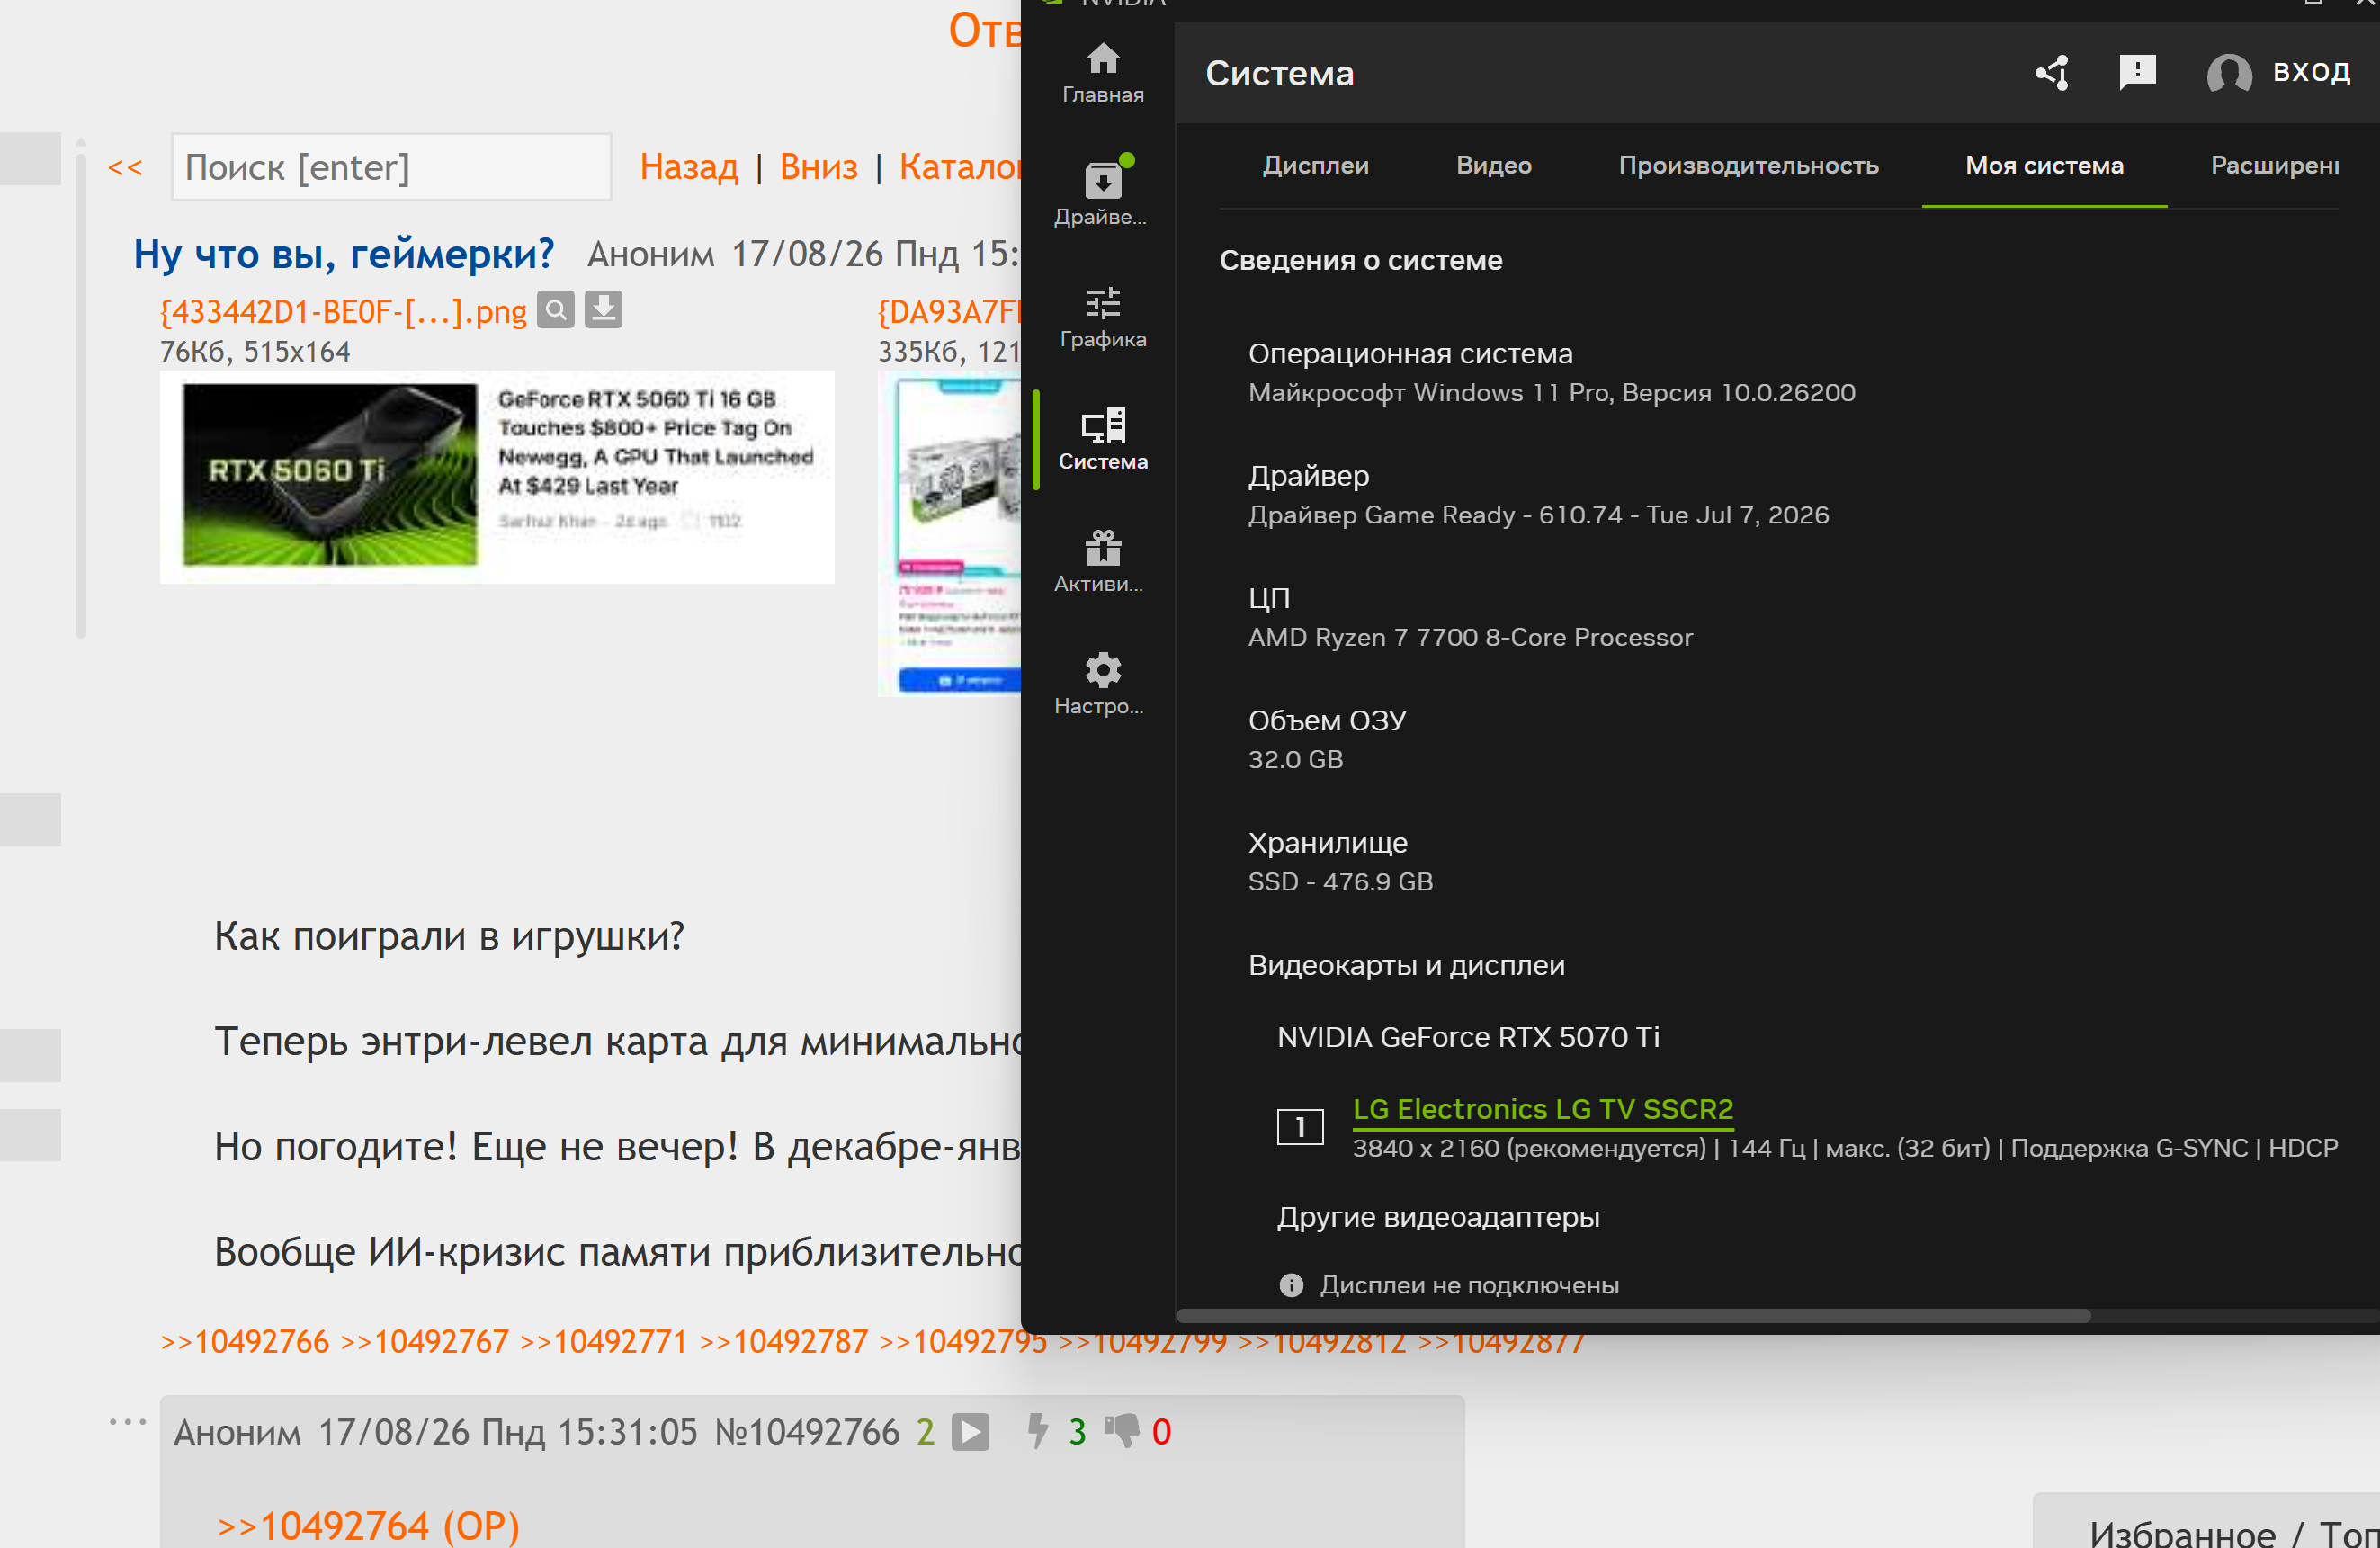Click the display number 1 badge
Viewport: 2380px width, 1548px height.
pyautogui.click(x=1299, y=1127)
